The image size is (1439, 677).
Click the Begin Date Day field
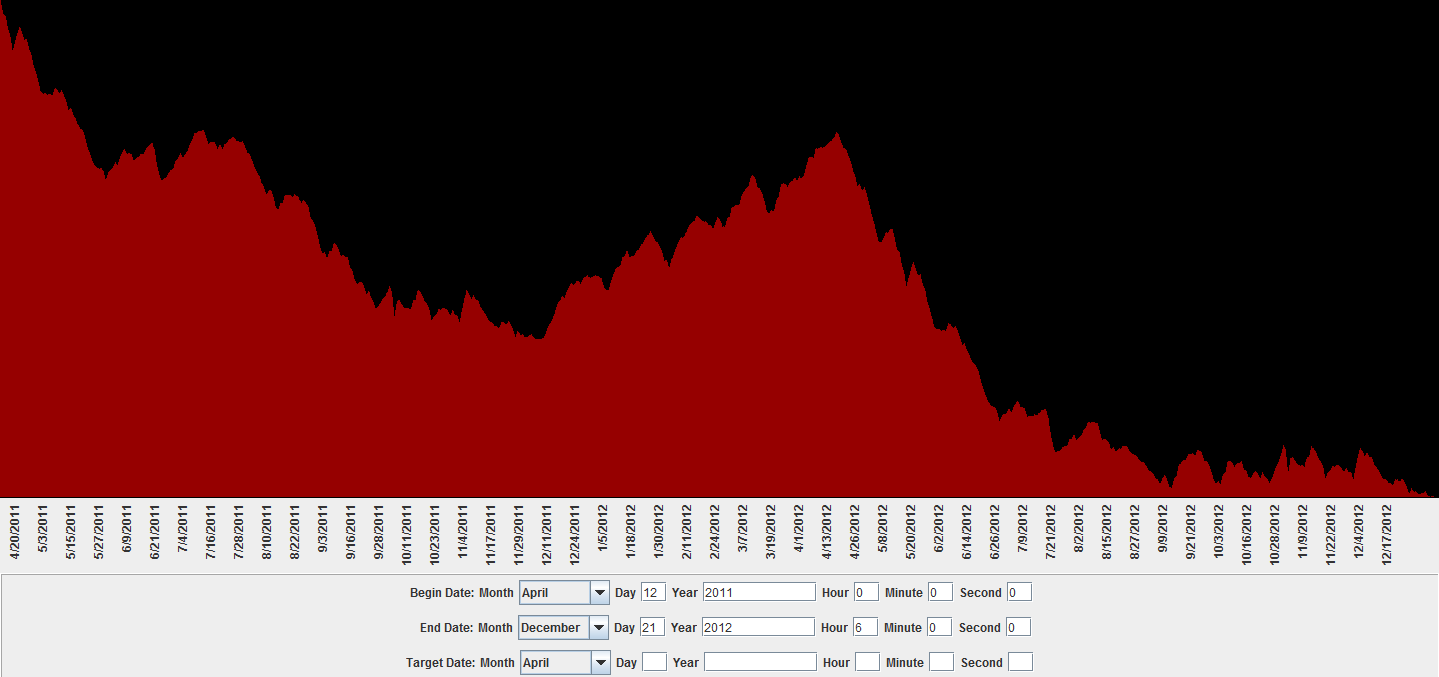pos(653,593)
